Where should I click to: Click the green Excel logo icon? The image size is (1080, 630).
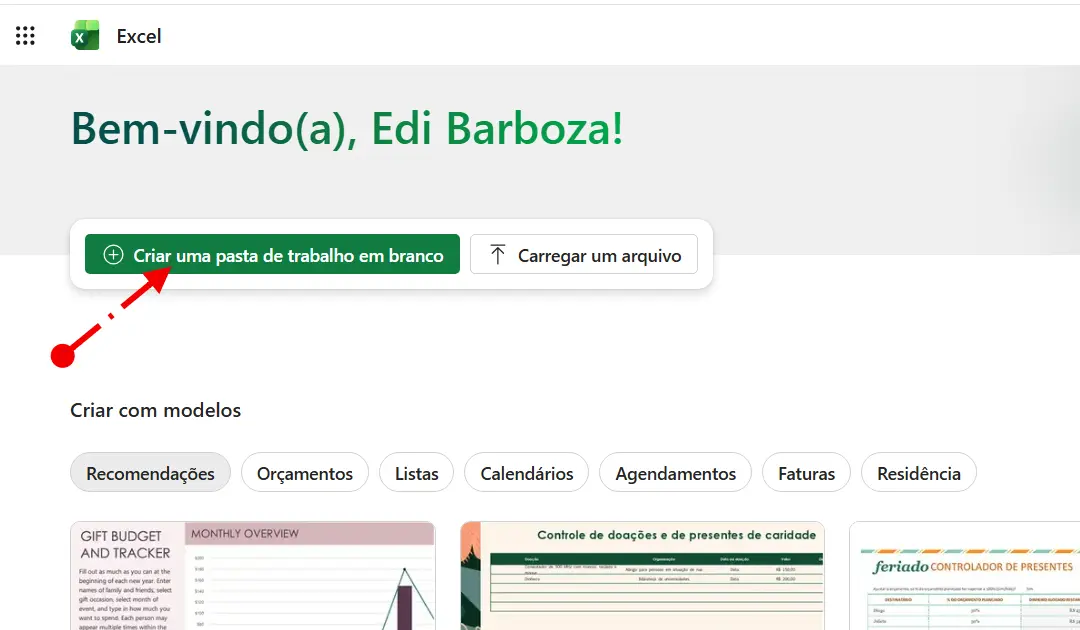[x=84, y=34]
